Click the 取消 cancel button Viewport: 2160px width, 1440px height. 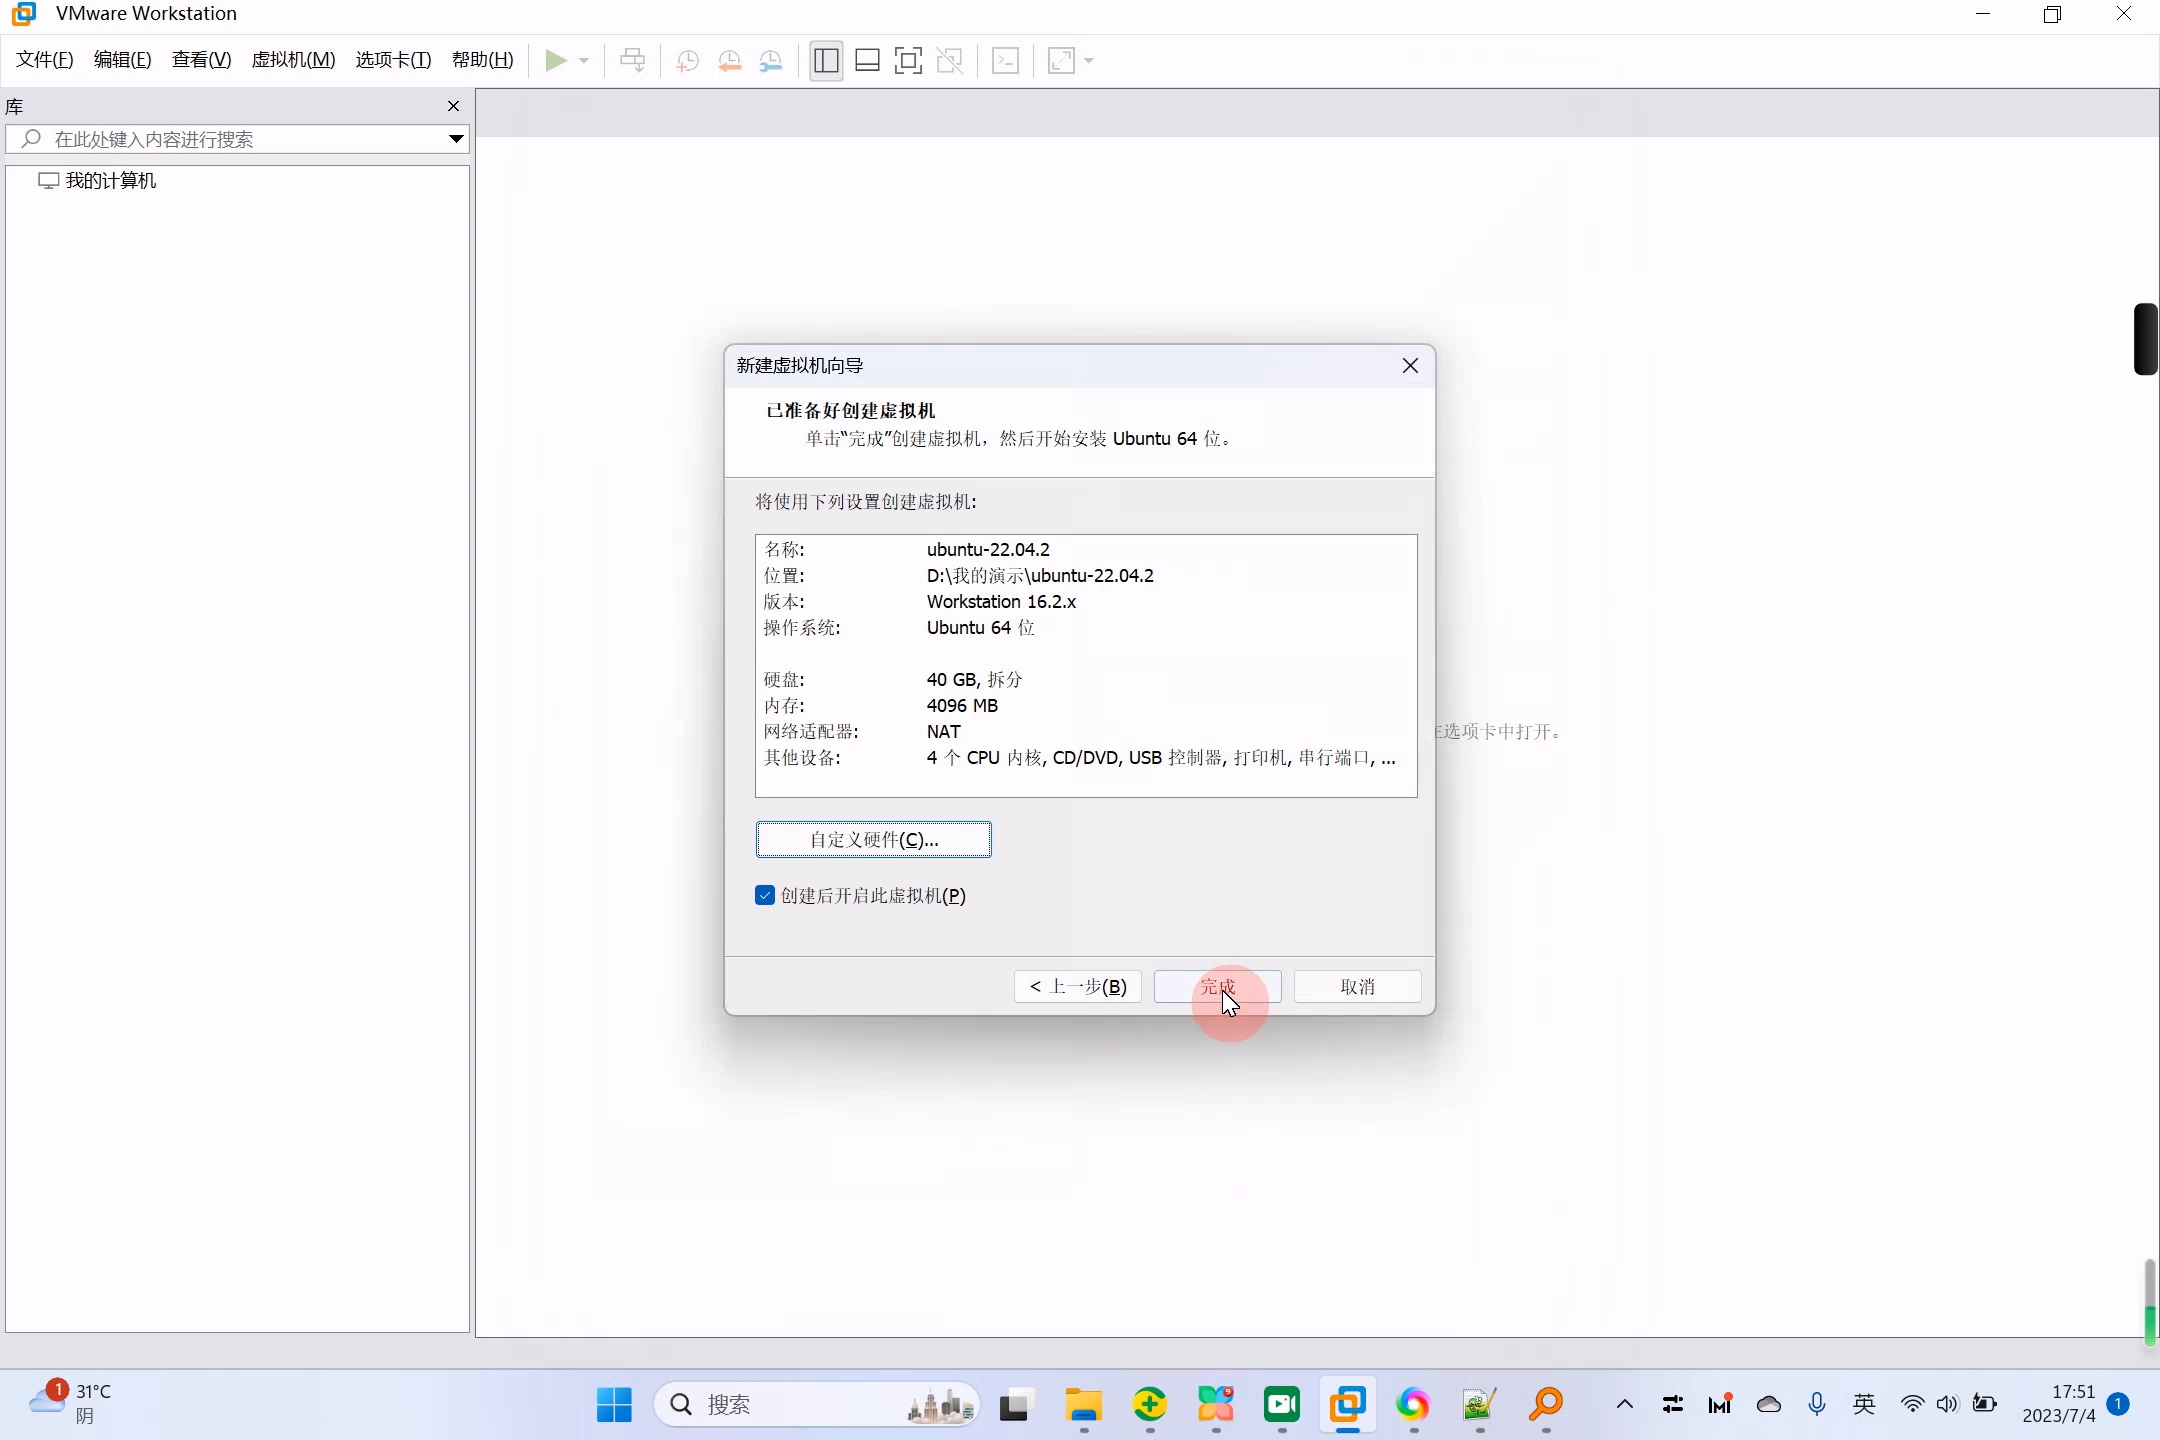click(x=1358, y=987)
